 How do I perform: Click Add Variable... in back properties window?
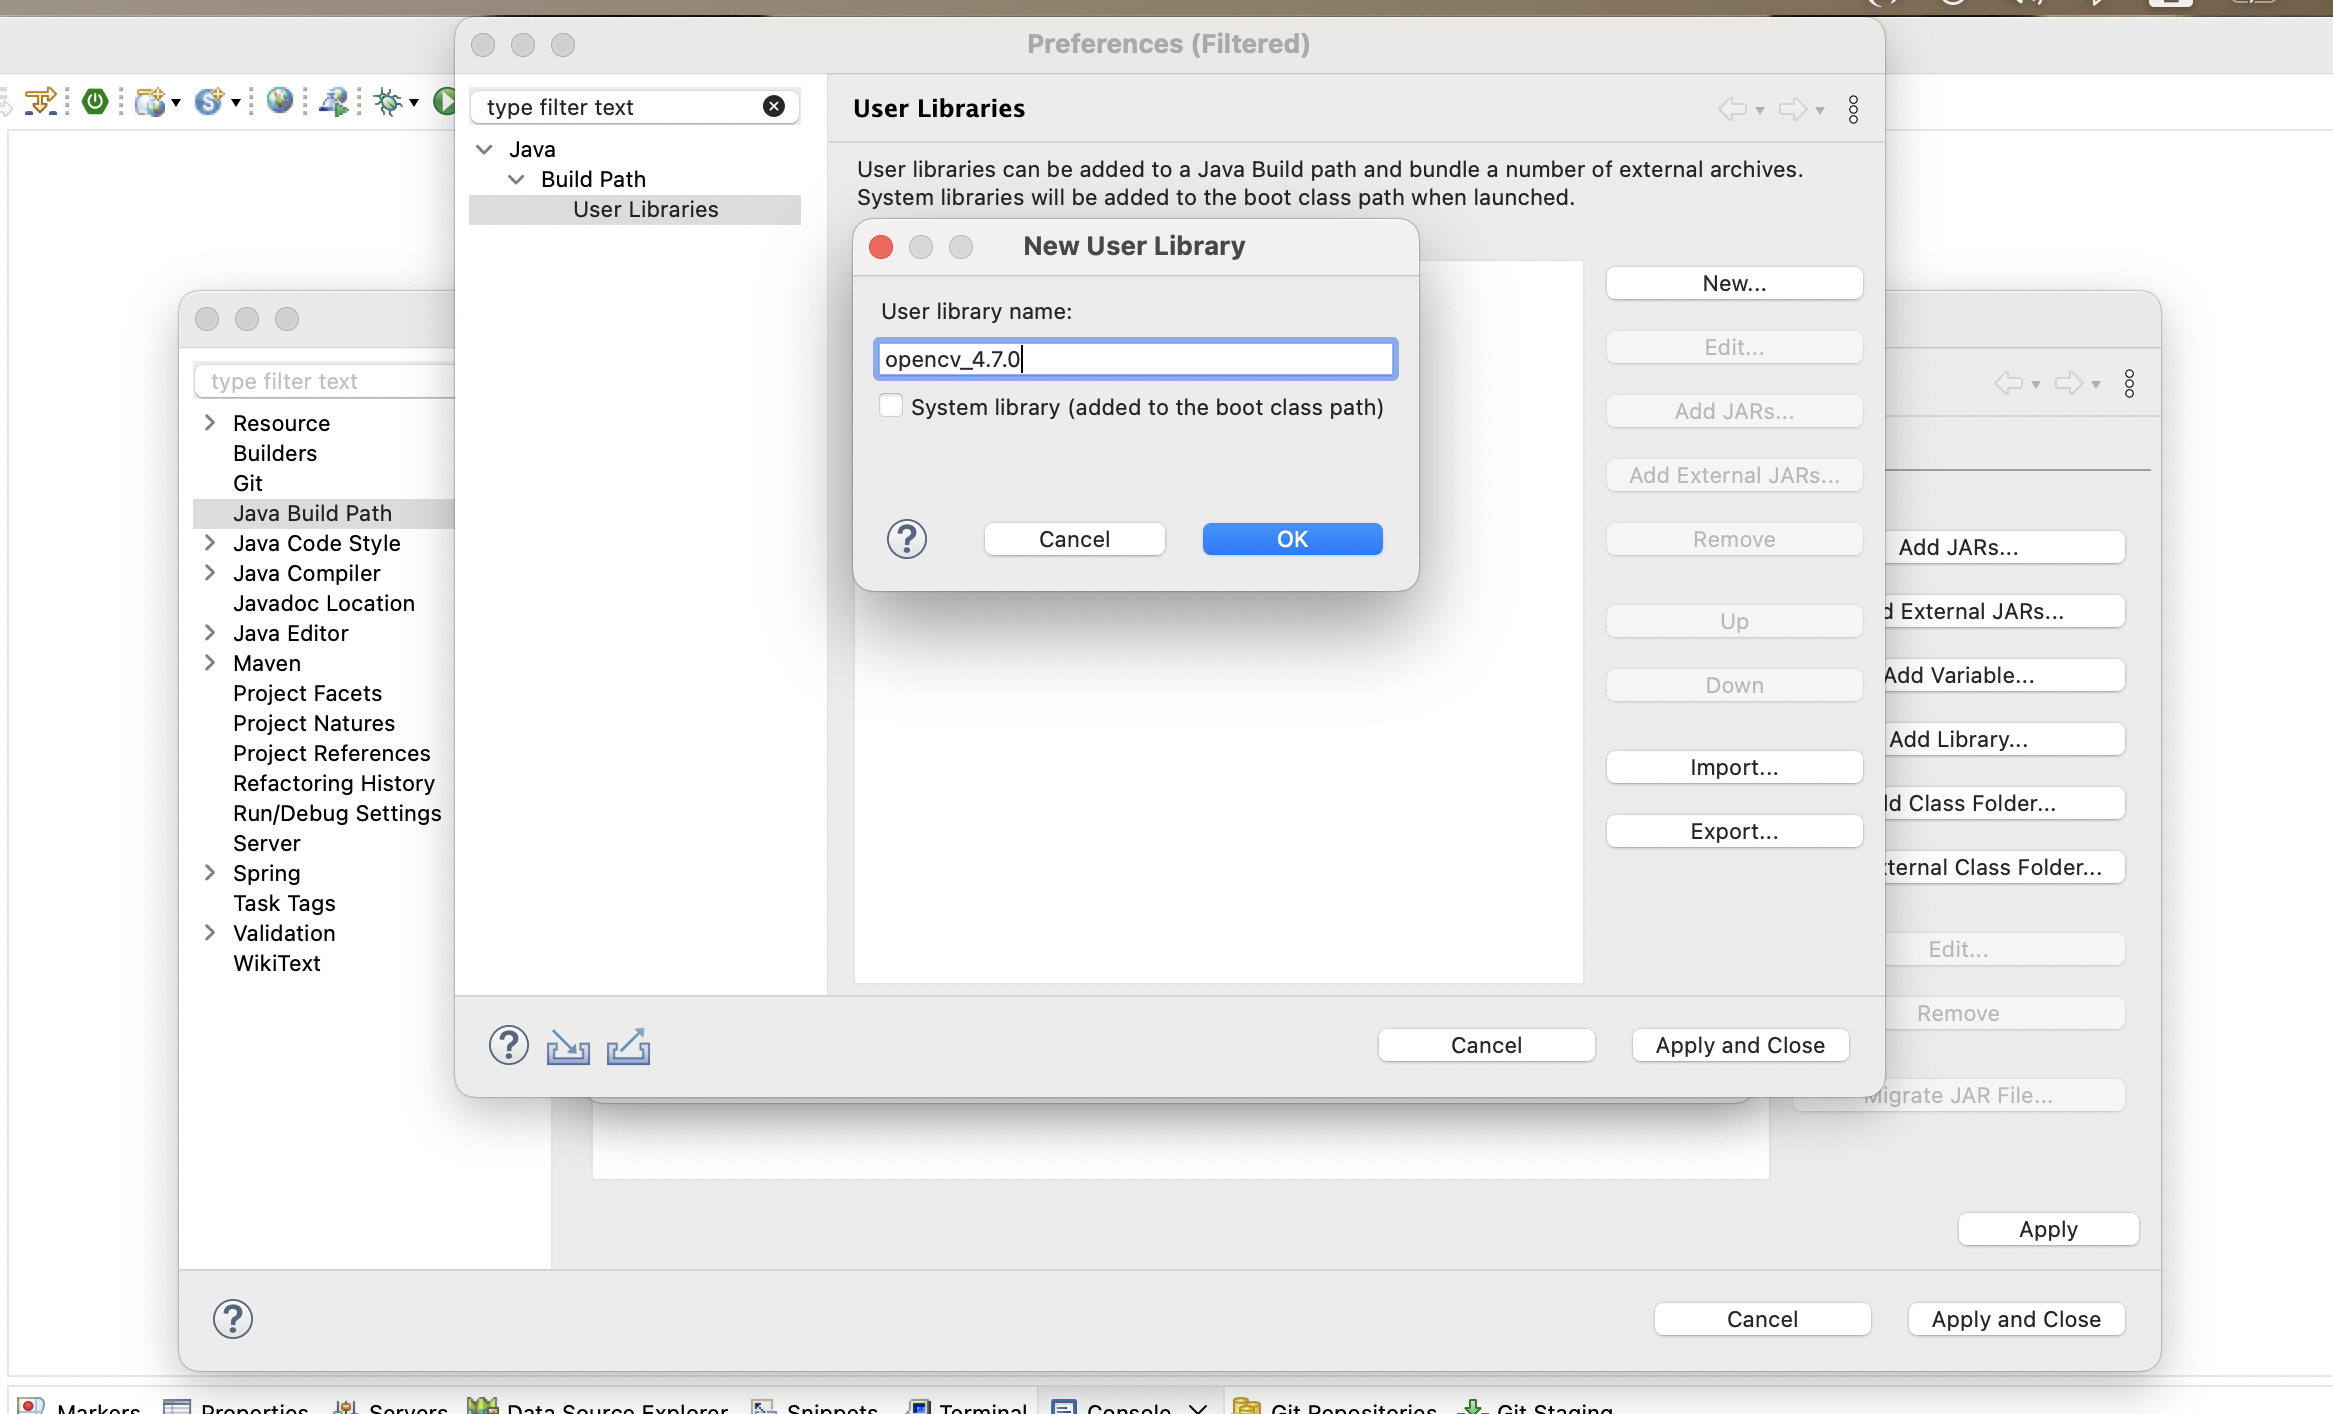click(x=2003, y=675)
